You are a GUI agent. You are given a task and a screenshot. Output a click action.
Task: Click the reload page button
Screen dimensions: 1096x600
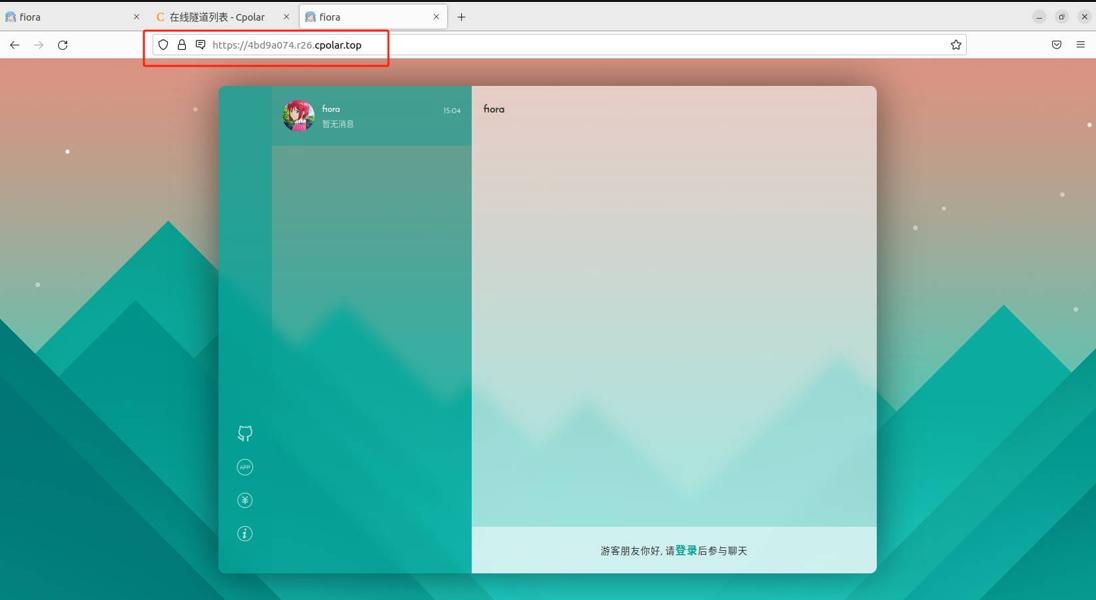point(63,45)
